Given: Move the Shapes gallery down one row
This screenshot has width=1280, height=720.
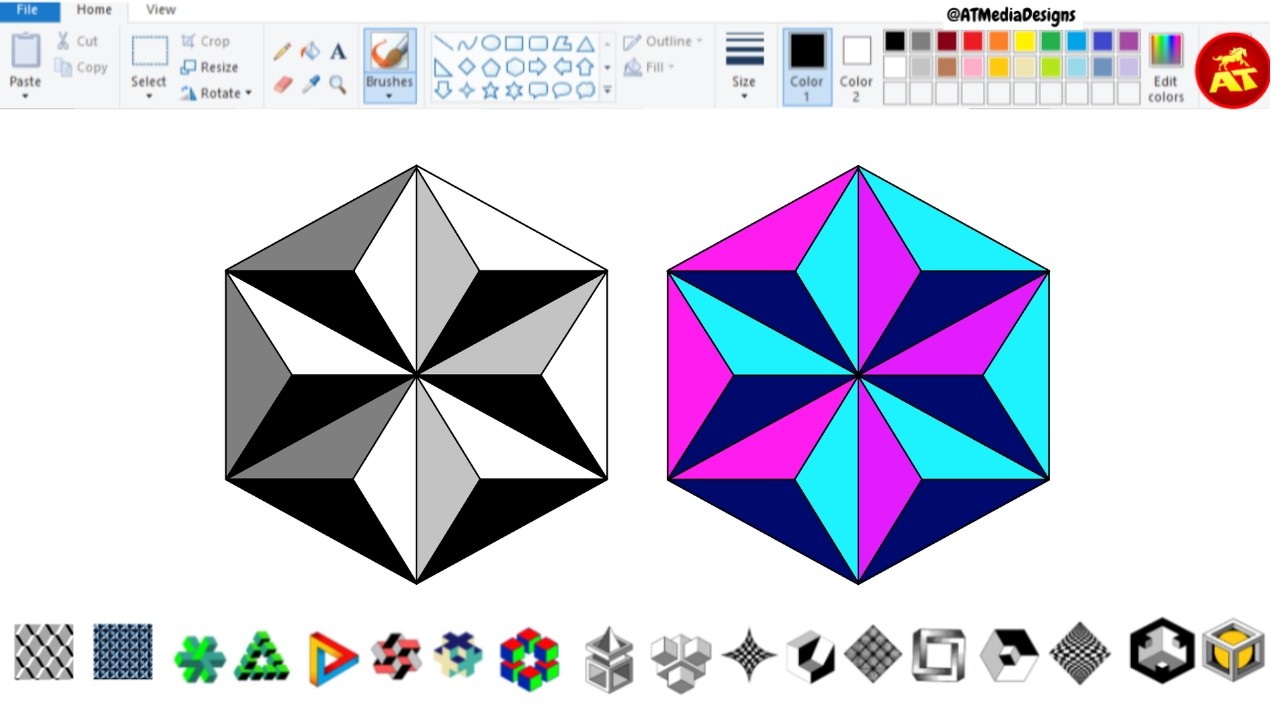Looking at the screenshot, I should [x=607, y=67].
